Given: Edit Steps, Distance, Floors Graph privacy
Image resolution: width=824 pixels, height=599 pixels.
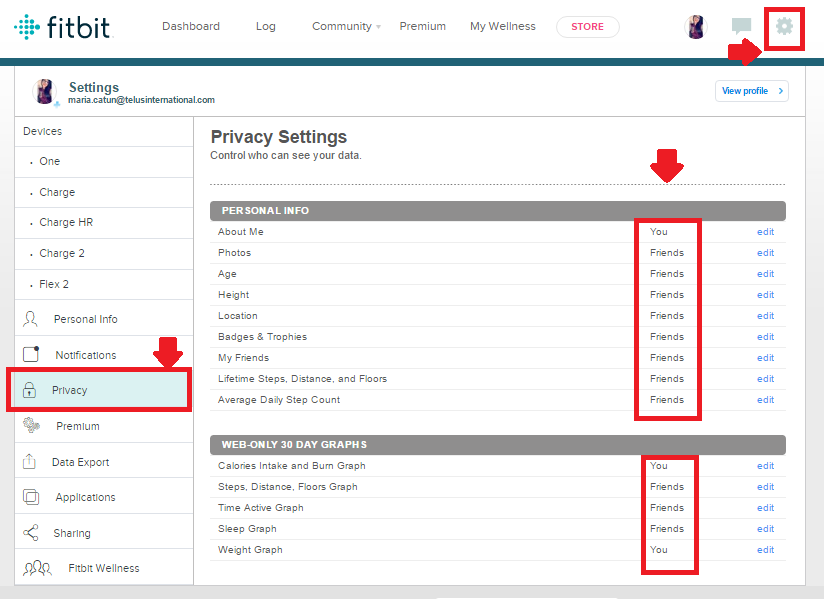Looking at the screenshot, I should (765, 487).
